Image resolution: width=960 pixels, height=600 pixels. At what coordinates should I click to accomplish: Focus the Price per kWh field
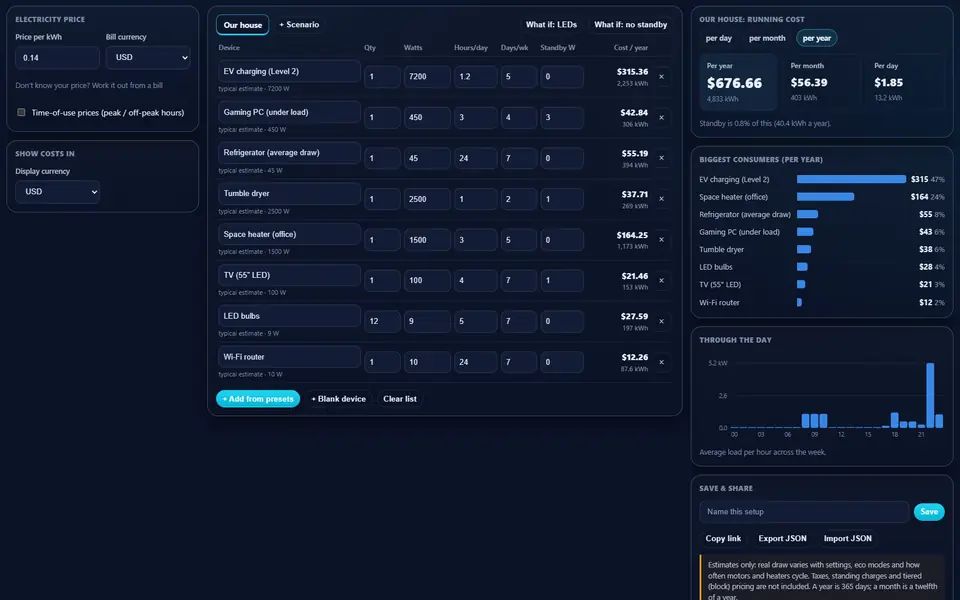(x=58, y=58)
